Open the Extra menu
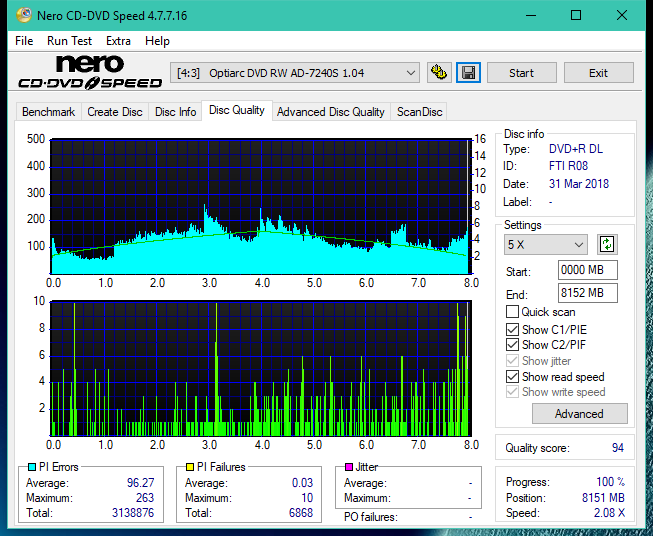This screenshot has width=653, height=536. pyautogui.click(x=118, y=41)
